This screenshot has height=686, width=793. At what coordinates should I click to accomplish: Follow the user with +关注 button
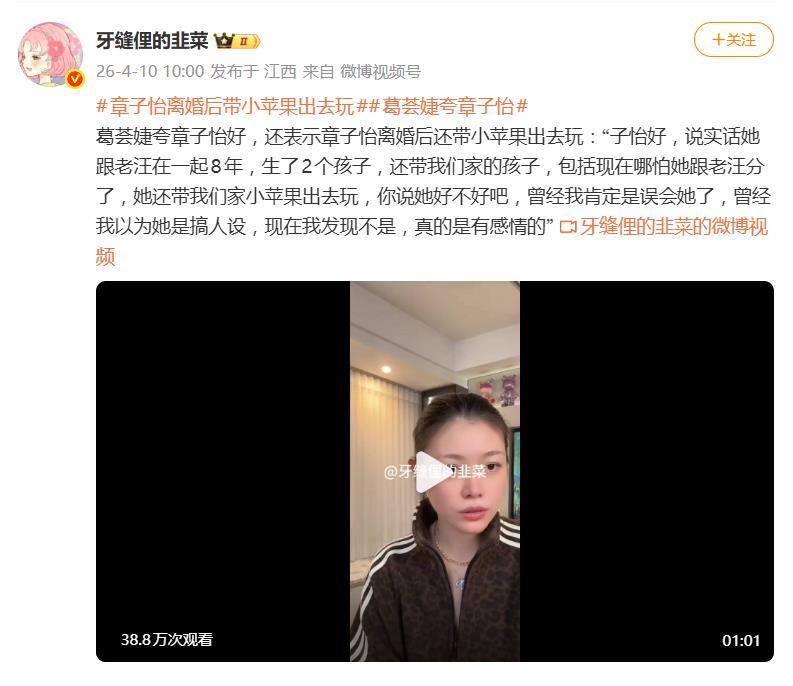tap(734, 39)
